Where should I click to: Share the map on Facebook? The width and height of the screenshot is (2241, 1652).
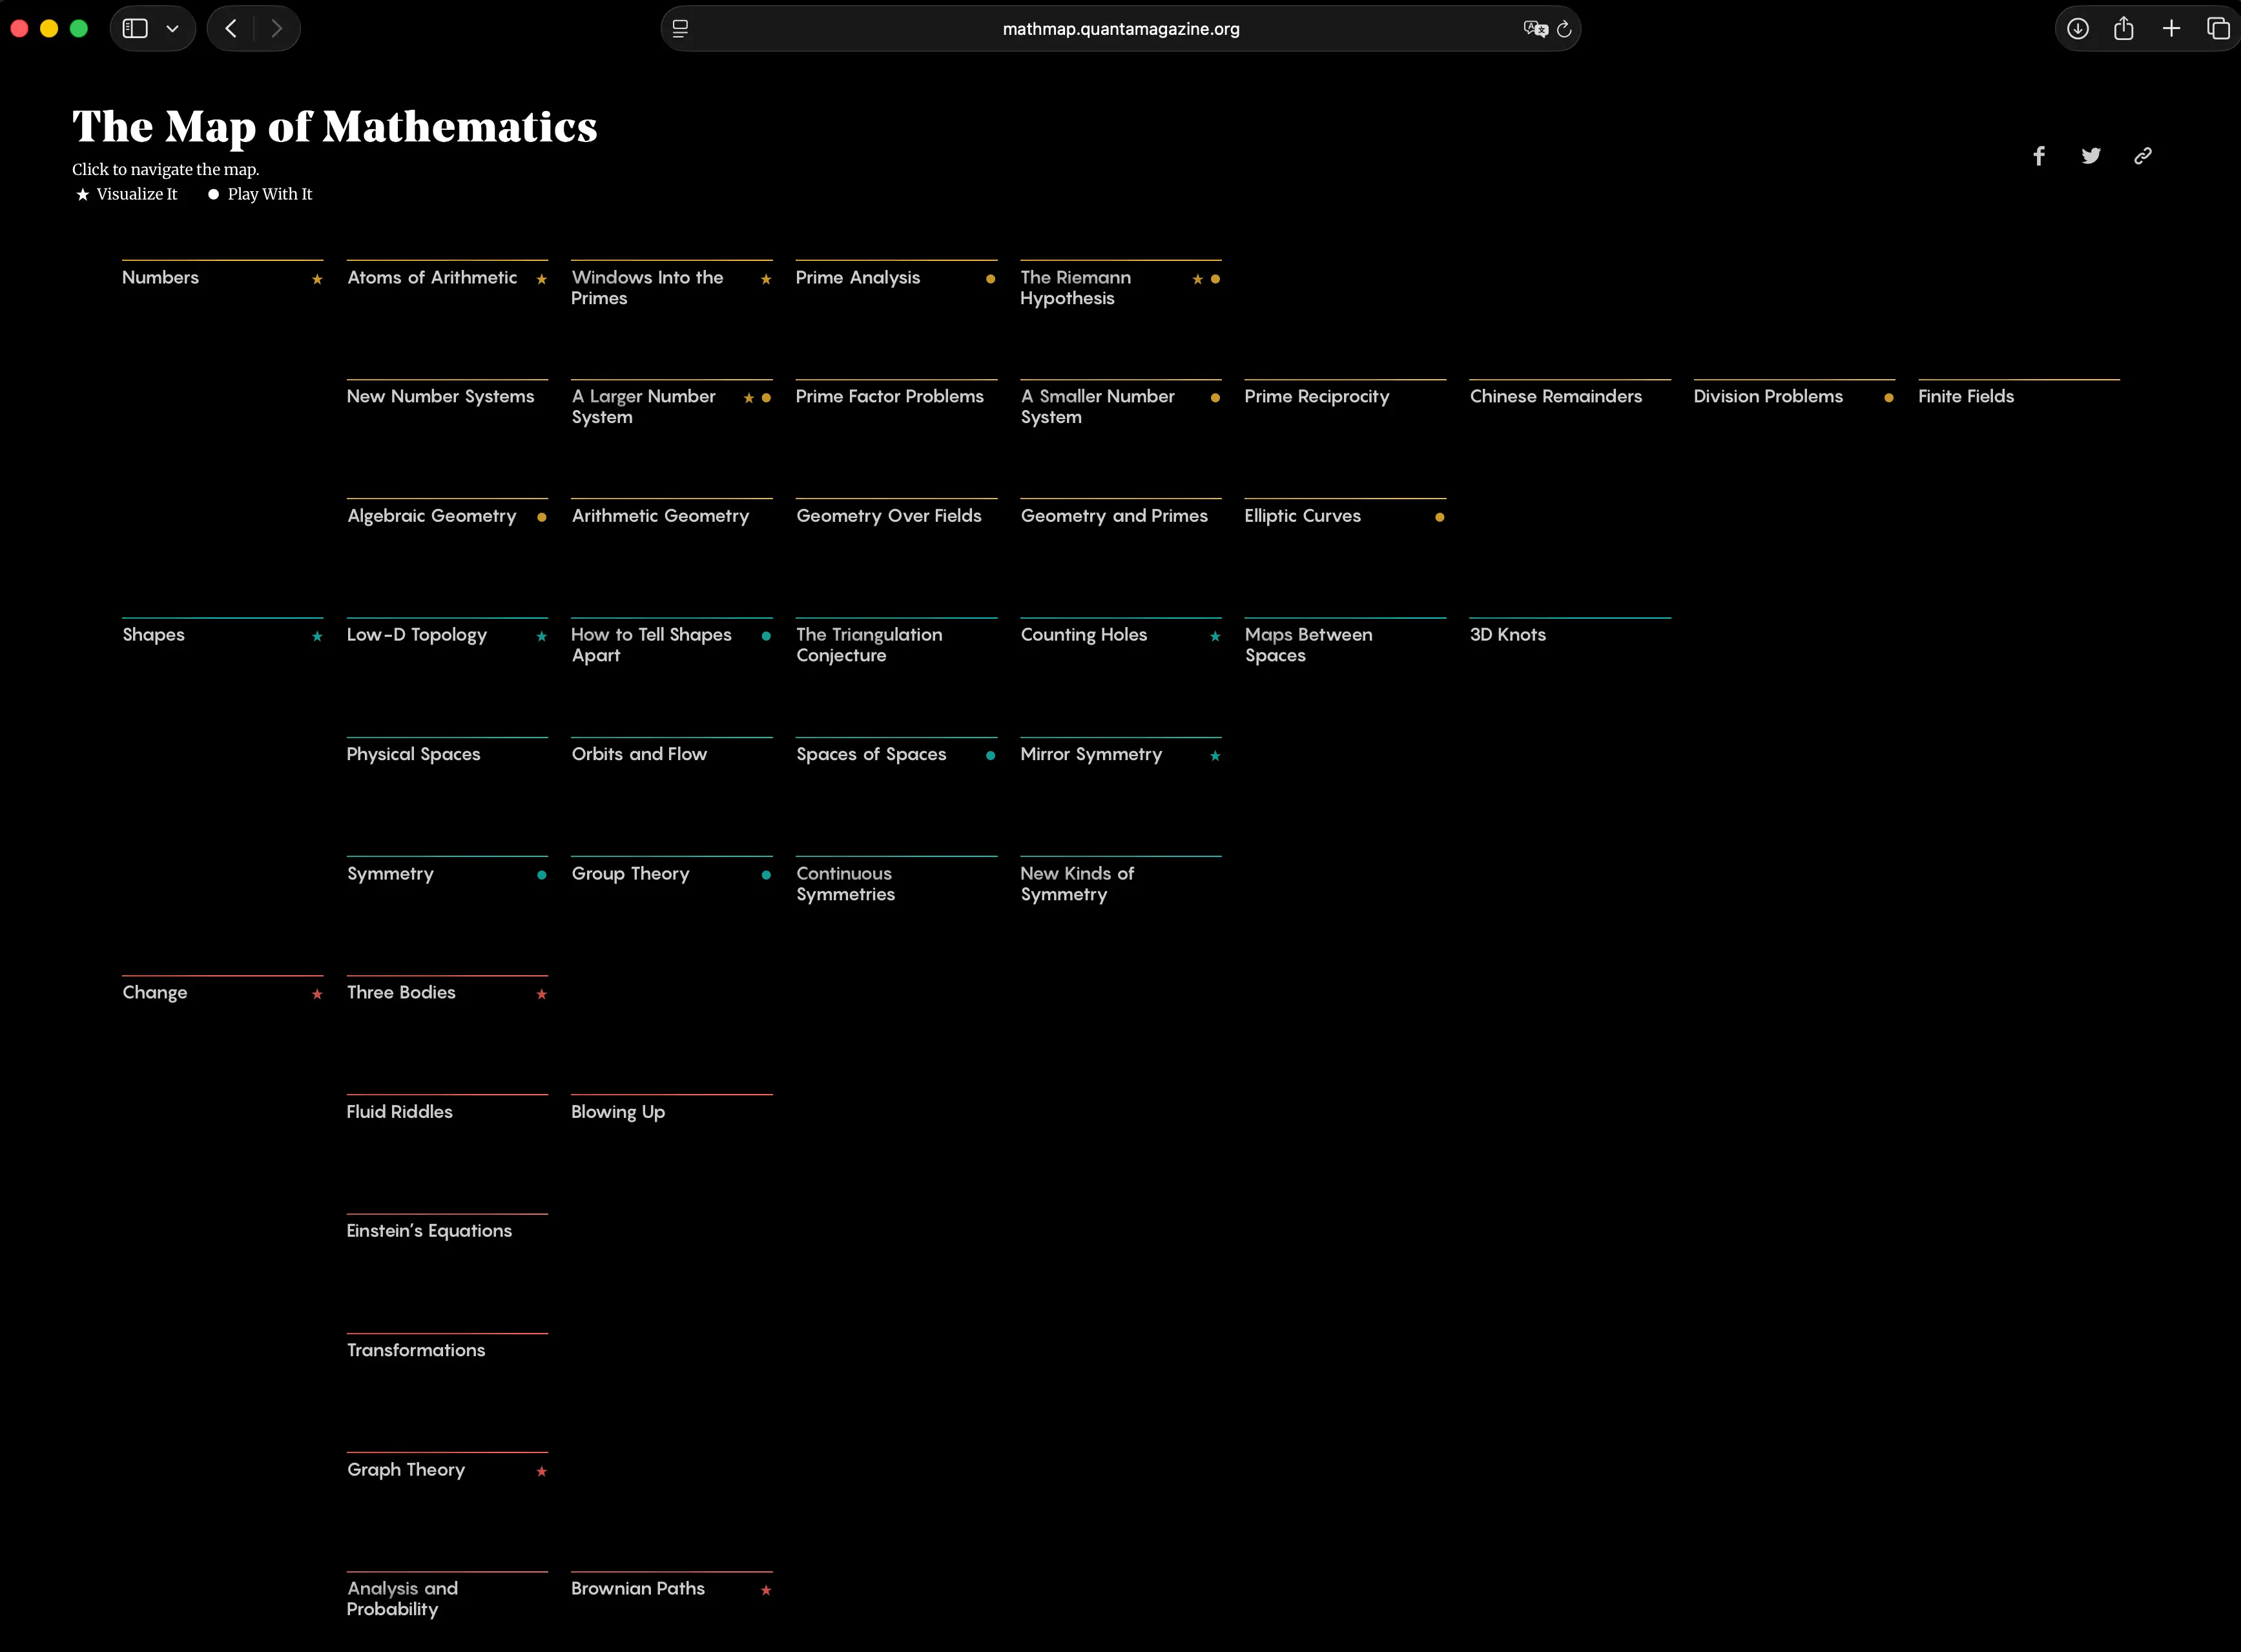point(2038,156)
